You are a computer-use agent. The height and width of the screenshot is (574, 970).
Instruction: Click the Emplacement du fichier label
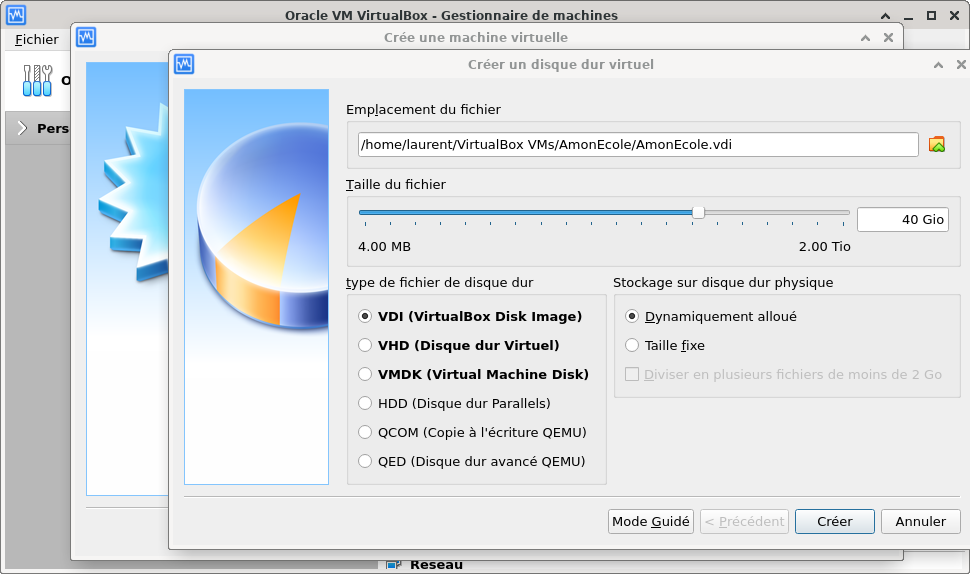423,109
